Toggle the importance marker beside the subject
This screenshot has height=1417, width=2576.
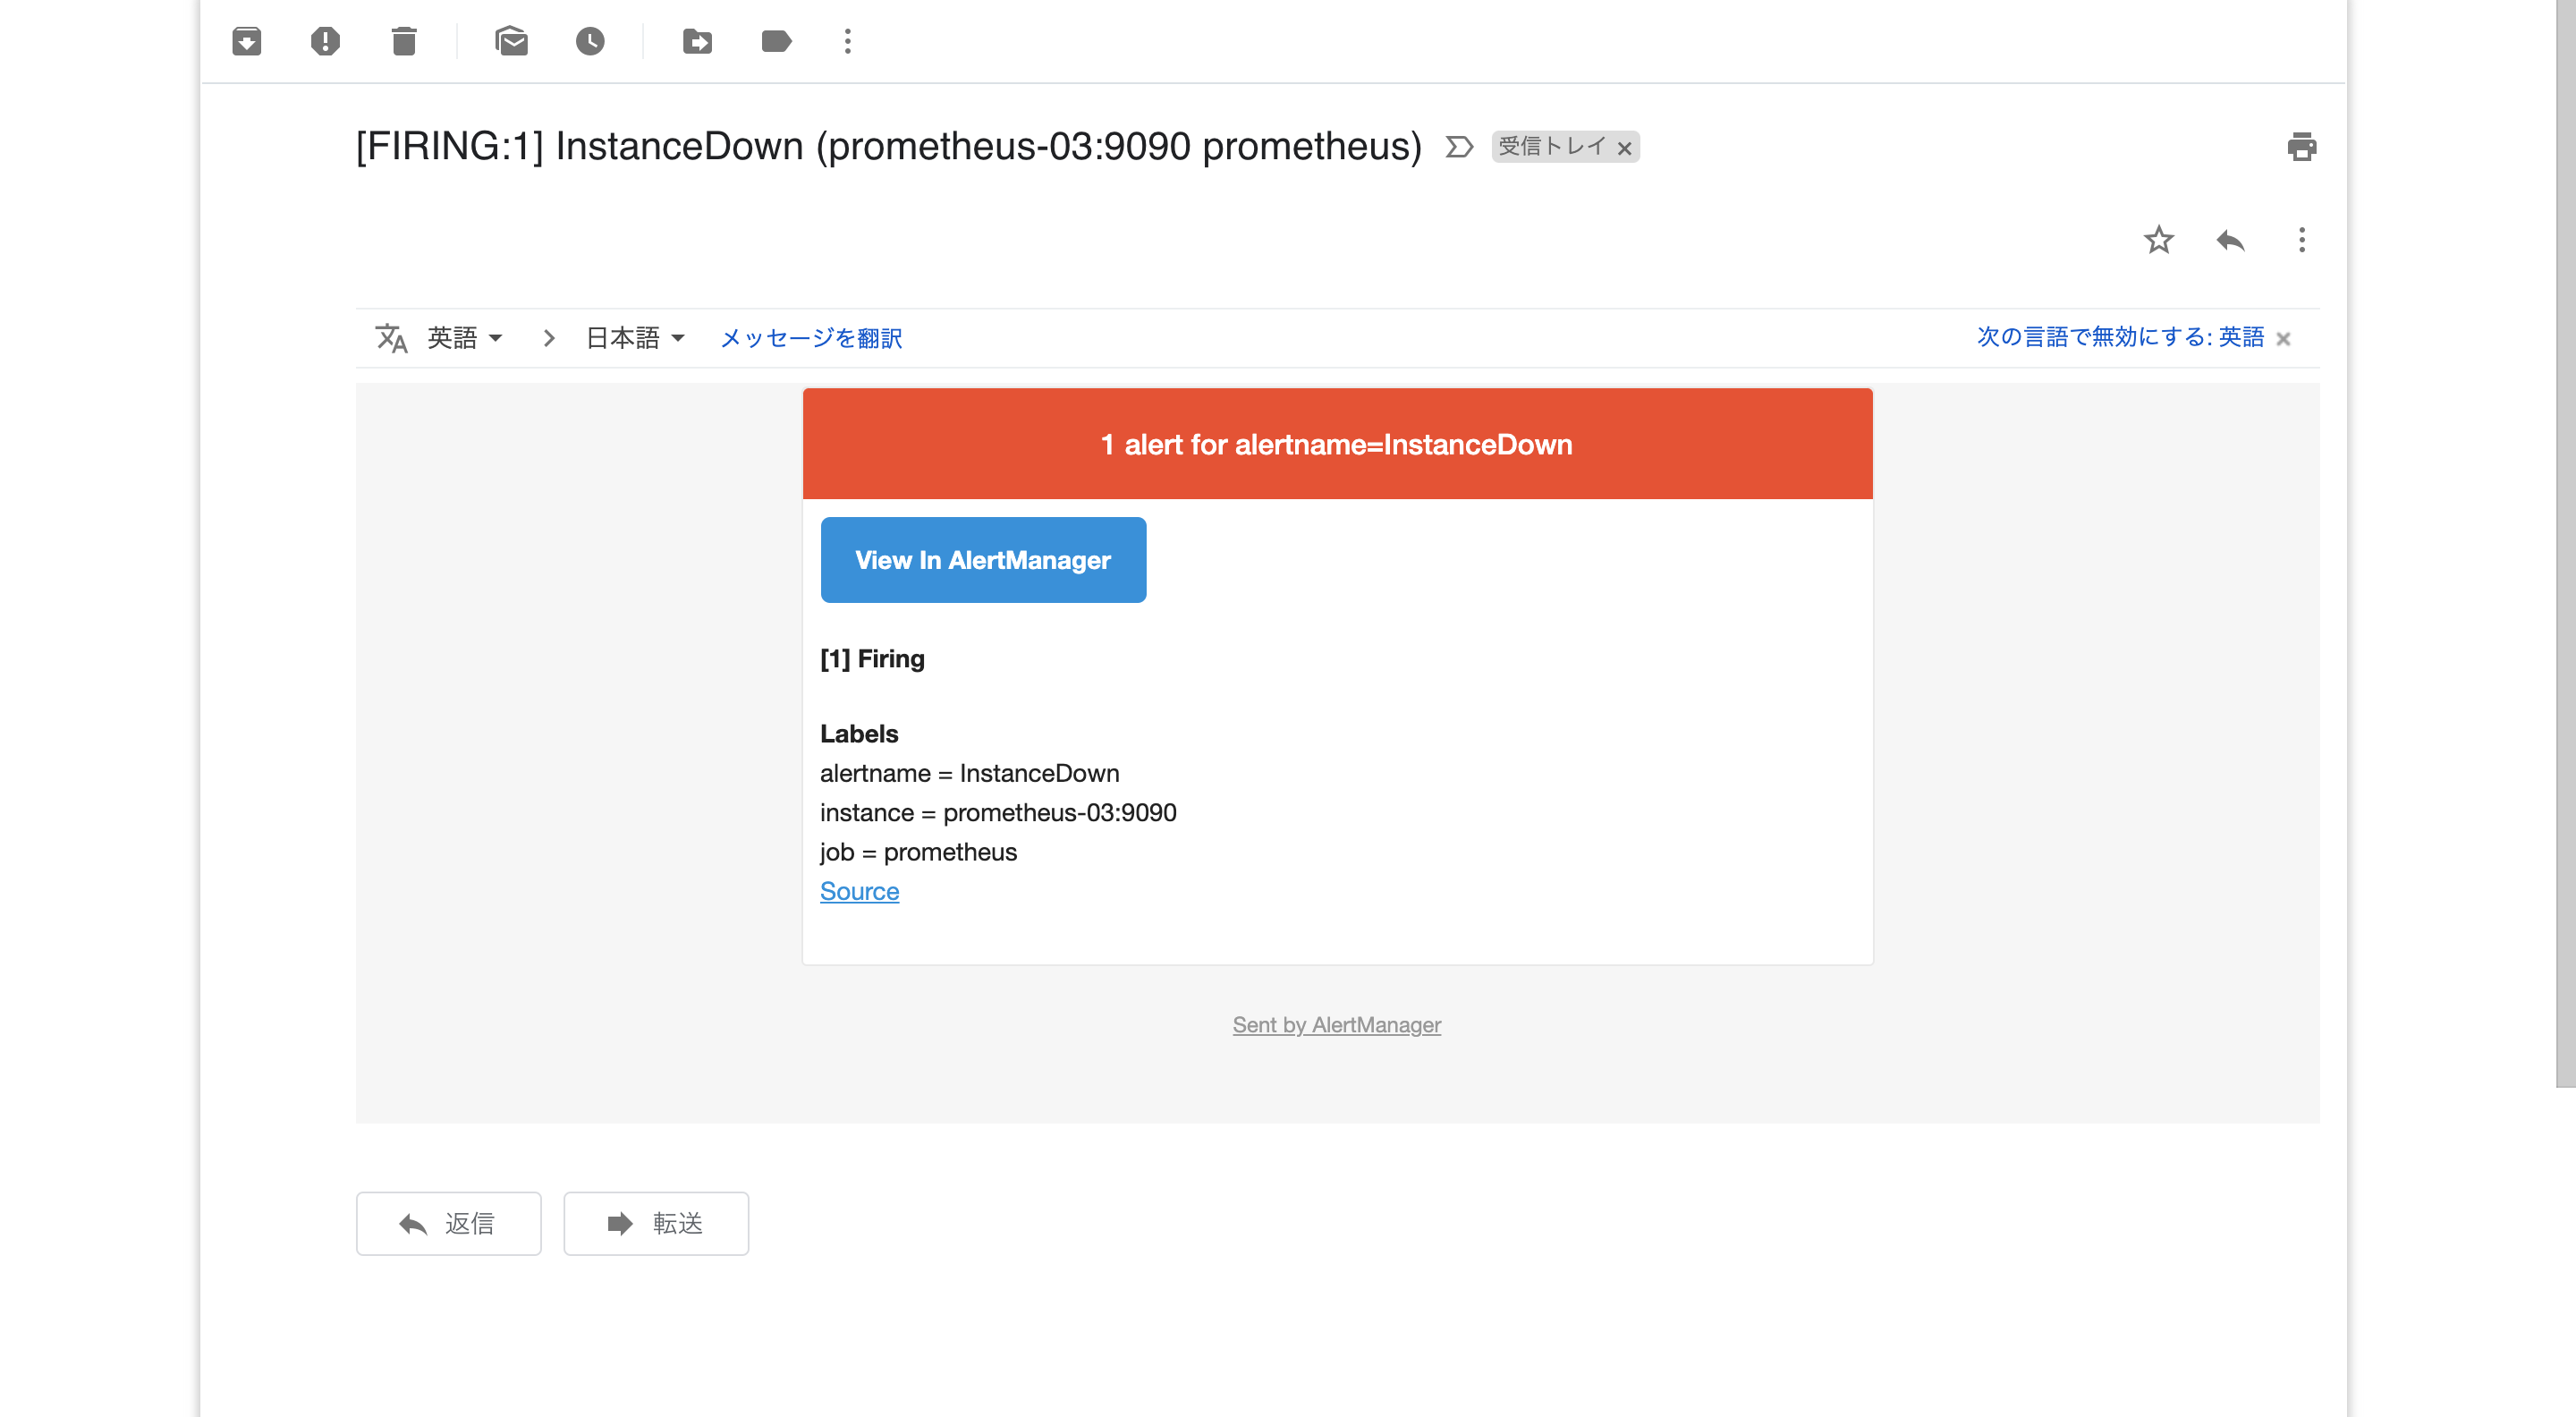[1459, 147]
